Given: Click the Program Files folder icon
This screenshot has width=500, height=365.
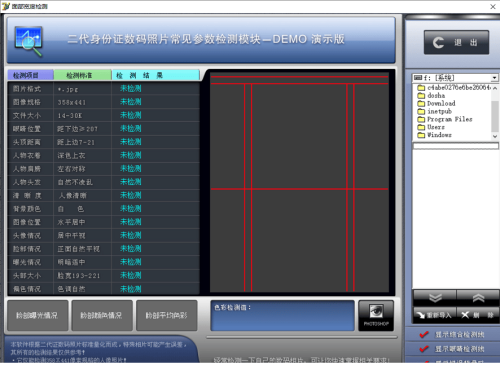Looking at the screenshot, I should click(421, 119).
